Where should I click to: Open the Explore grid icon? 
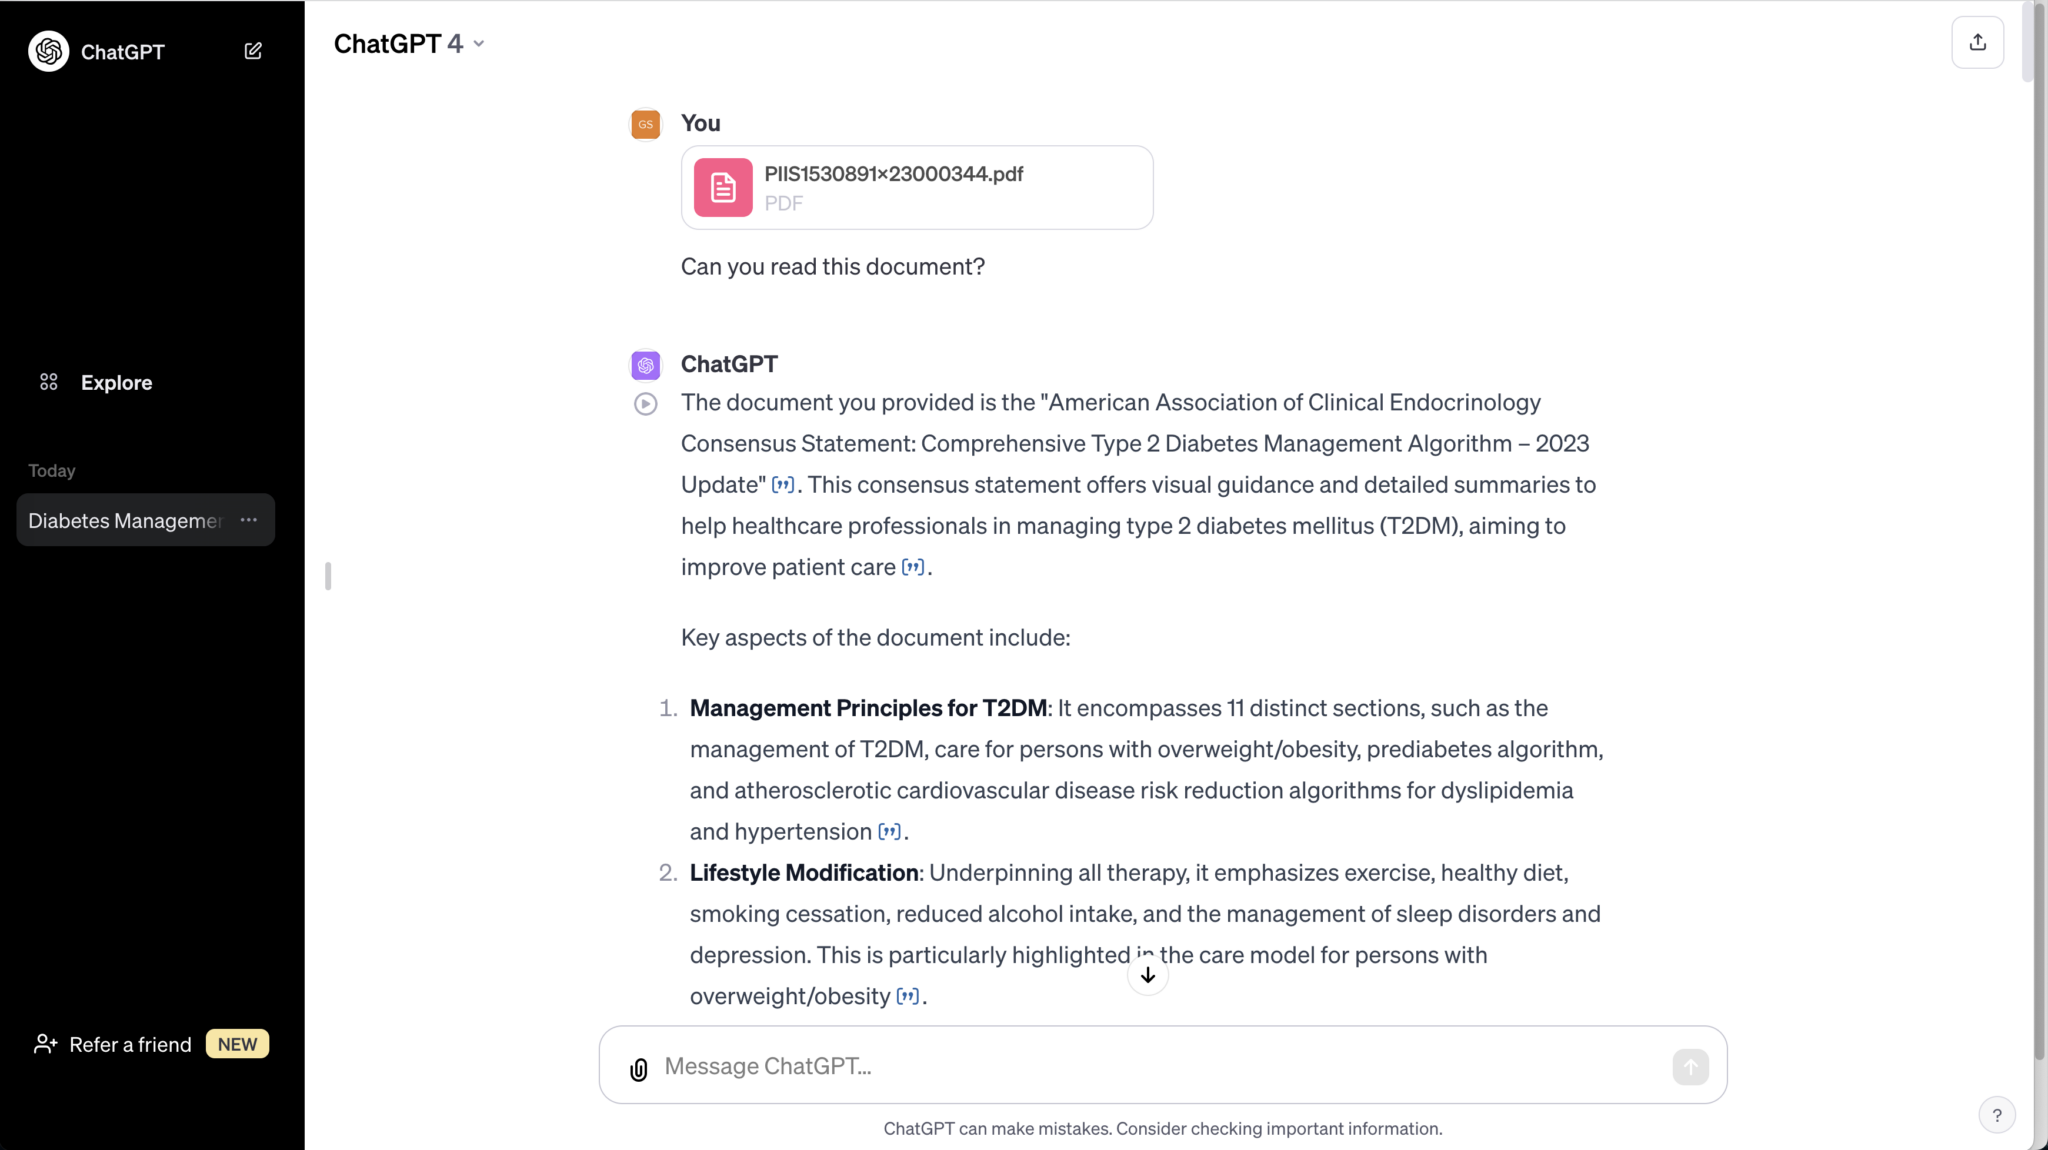pyautogui.click(x=48, y=381)
